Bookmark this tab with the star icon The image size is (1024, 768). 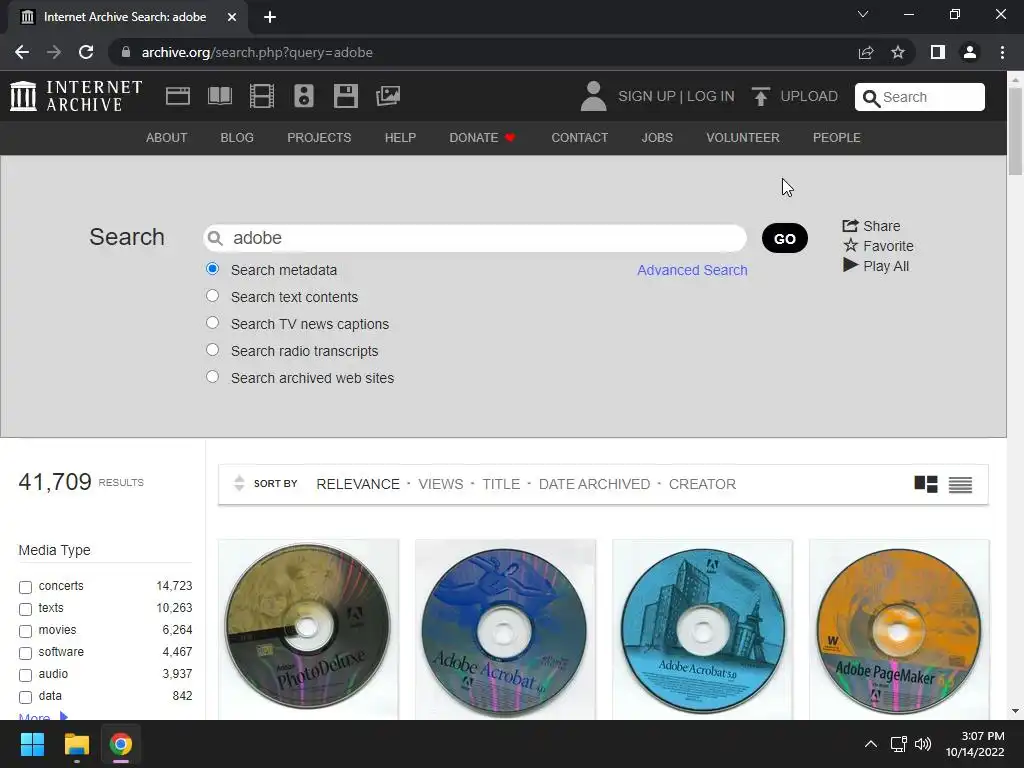point(898,52)
